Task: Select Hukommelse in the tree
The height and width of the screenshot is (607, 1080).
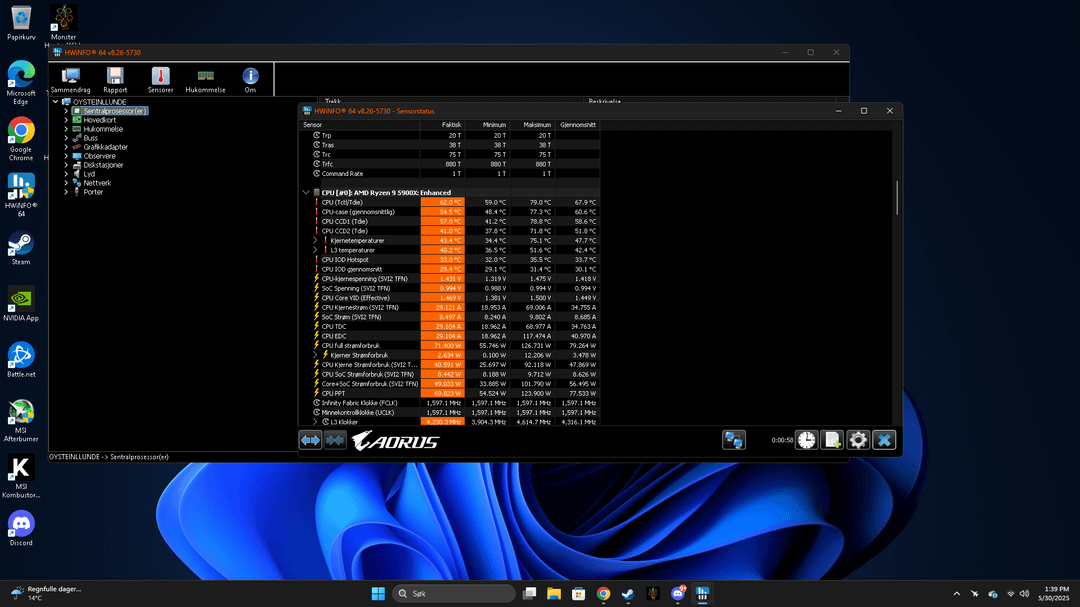Action: click(x=103, y=129)
